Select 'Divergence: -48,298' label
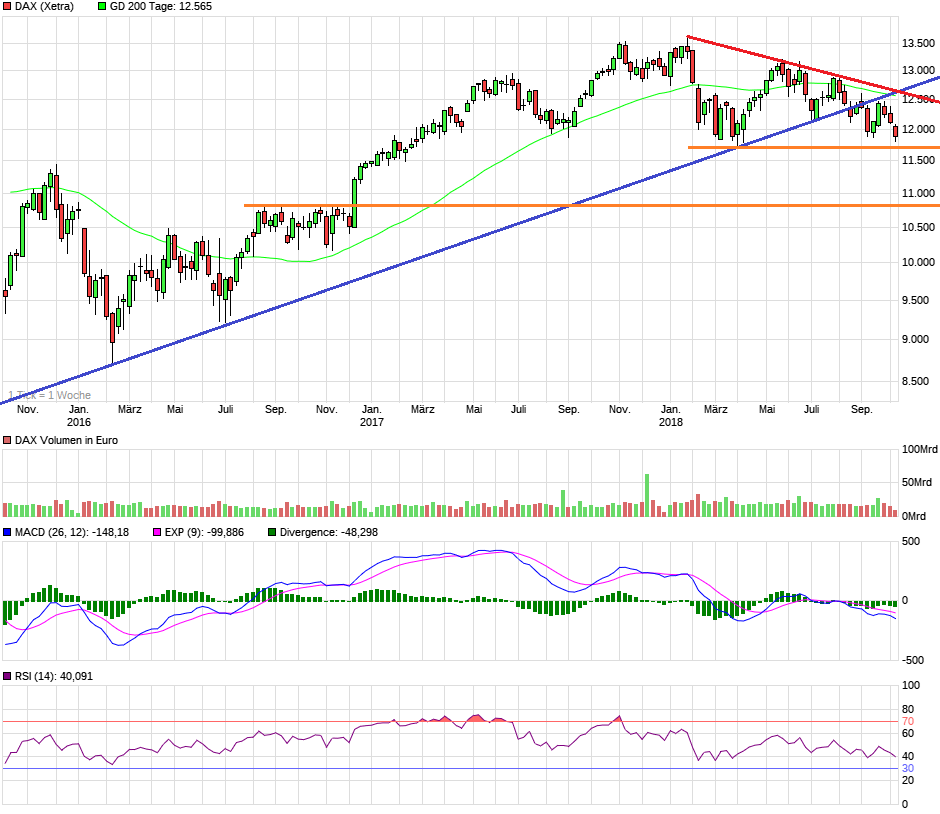The image size is (940, 814). (329, 532)
